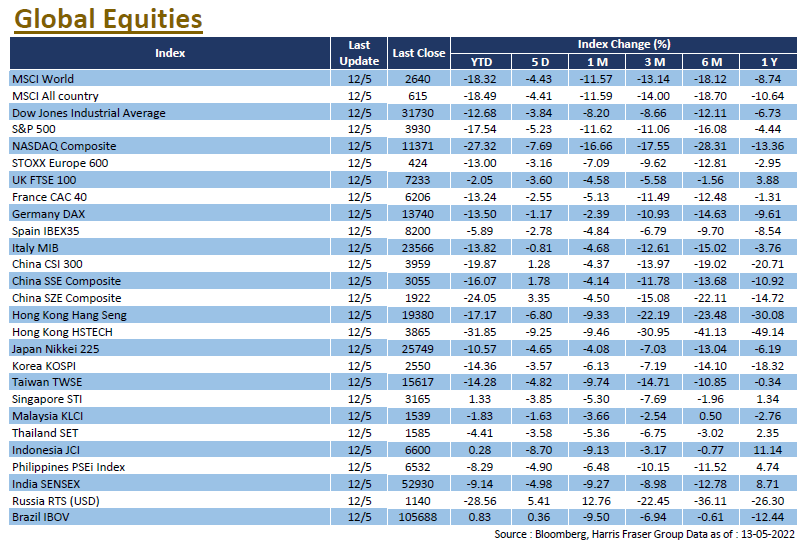Screen dimensions: 811x547
Task: Click the Philippines PSEi Index label
Action: tap(68, 467)
